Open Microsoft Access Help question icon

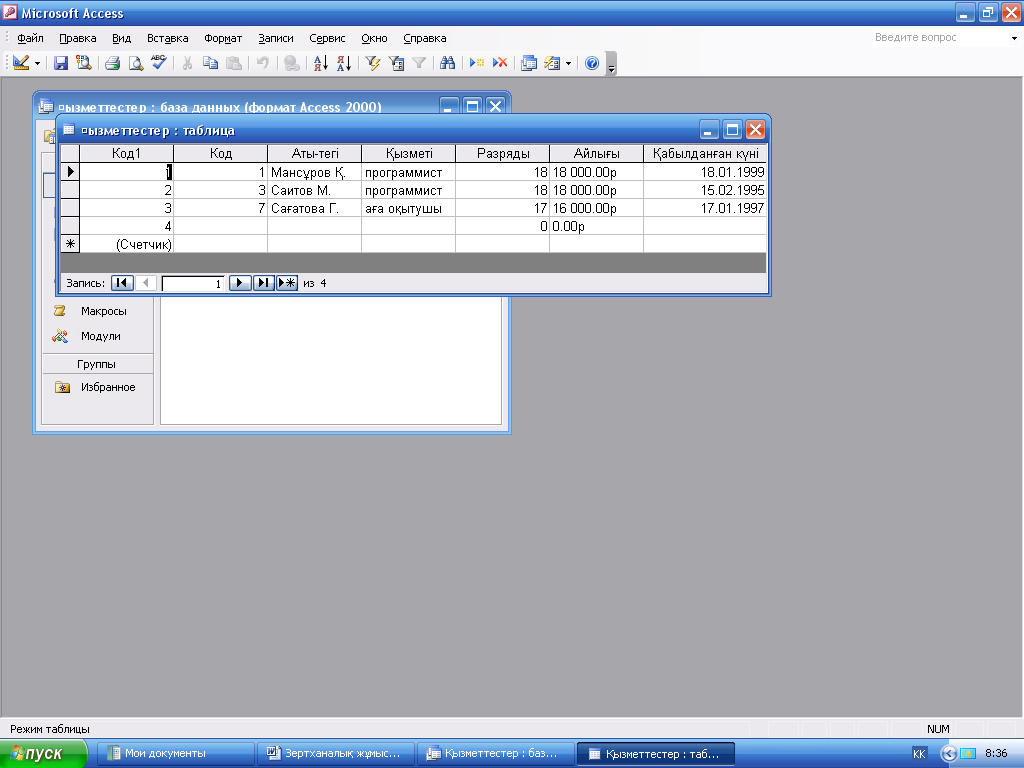point(592,63)
